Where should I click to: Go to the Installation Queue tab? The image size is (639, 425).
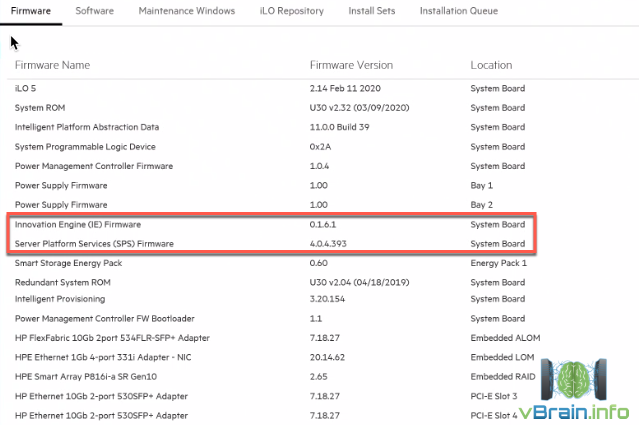coord(459,11)
